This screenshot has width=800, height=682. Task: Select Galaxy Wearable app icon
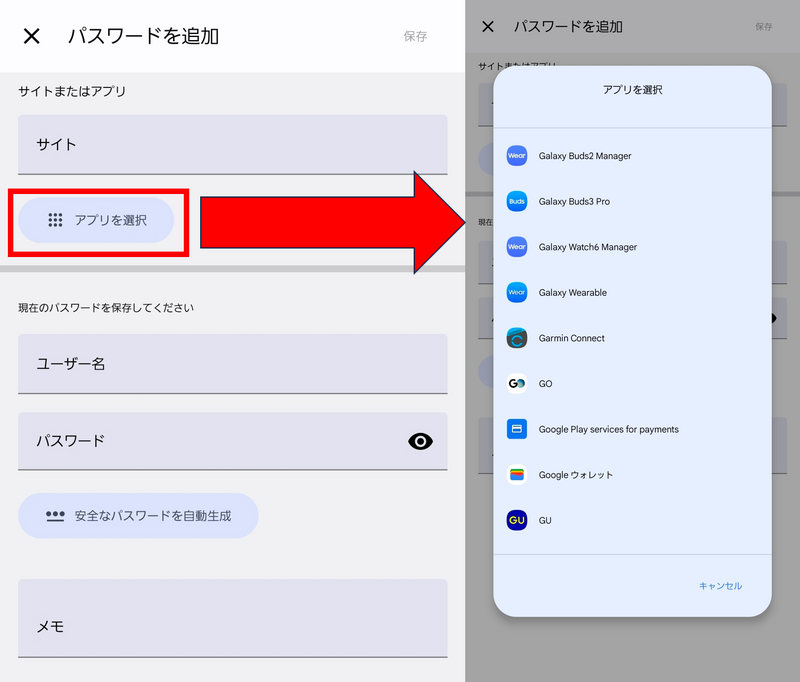point(517,292)
